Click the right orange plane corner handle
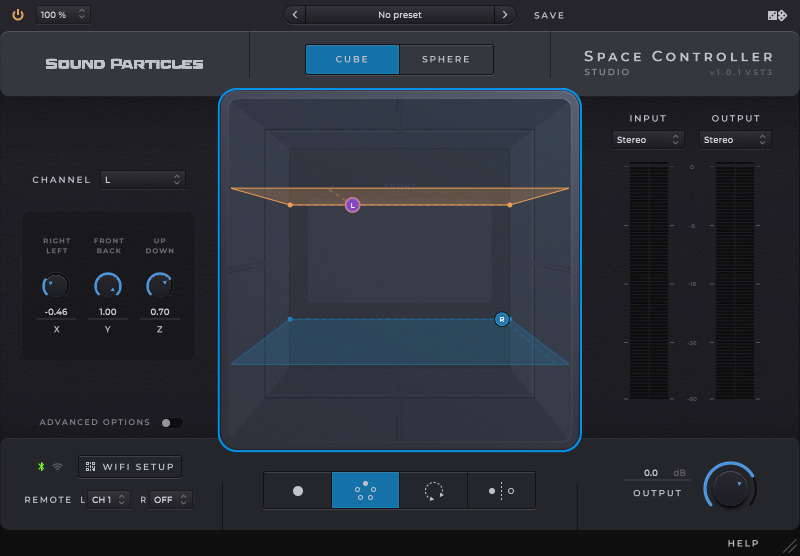The width and height of the screenshot is (800, 556). (x=510, y=205)
